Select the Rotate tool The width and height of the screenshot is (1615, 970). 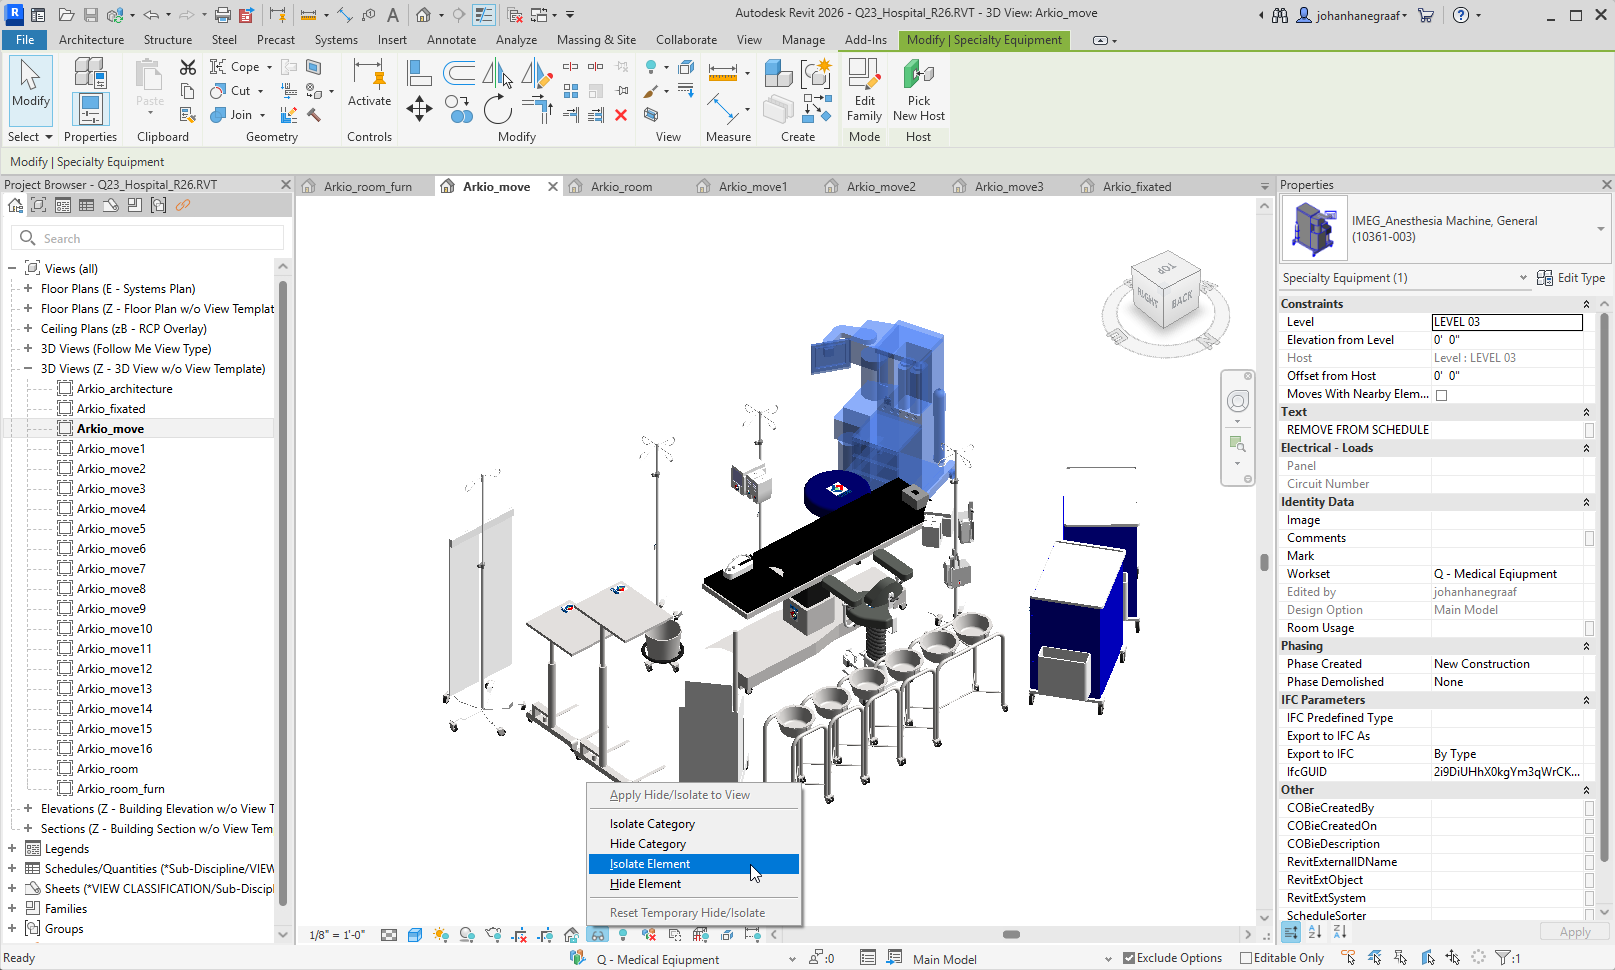[498, 109]
